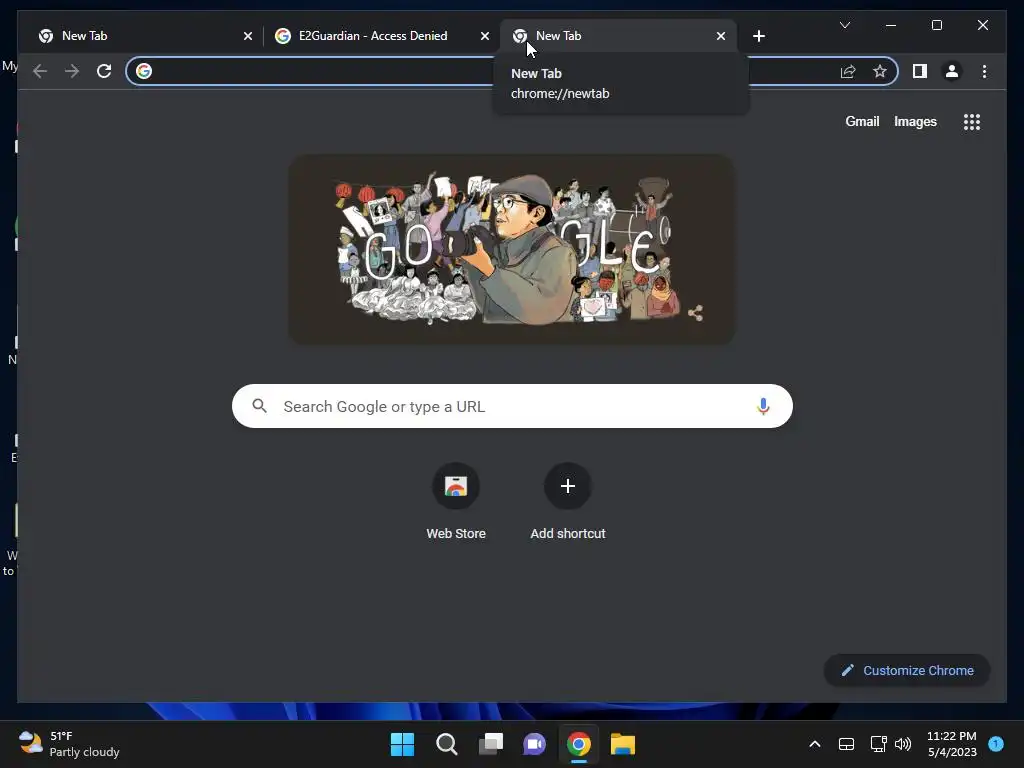Viewport: 1024px width, 768px height.
Task: Open the tab search dropdown chevron
Action: tap(844, 25)
